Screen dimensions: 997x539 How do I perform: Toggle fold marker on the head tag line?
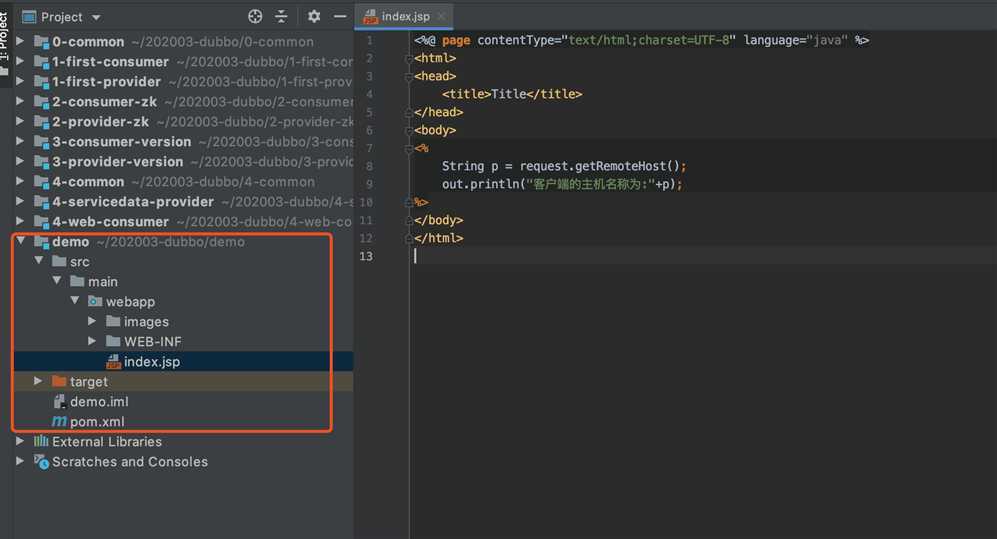[x=408, y=76]
